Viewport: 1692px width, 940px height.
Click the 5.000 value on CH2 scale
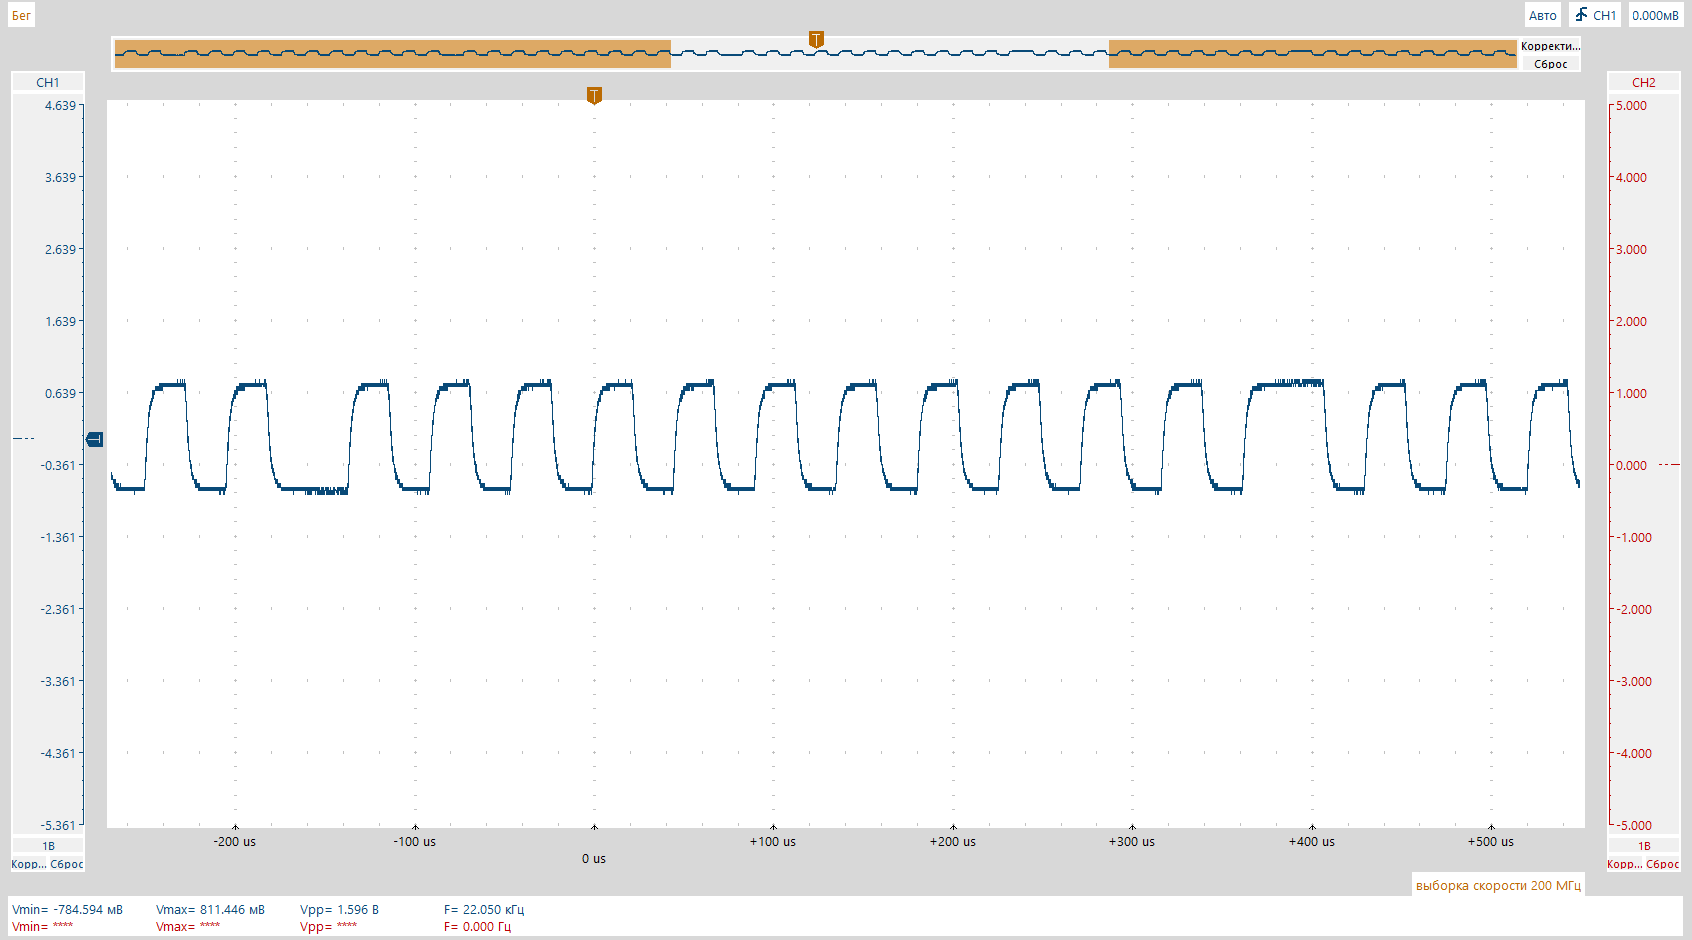pos(1631,105)
